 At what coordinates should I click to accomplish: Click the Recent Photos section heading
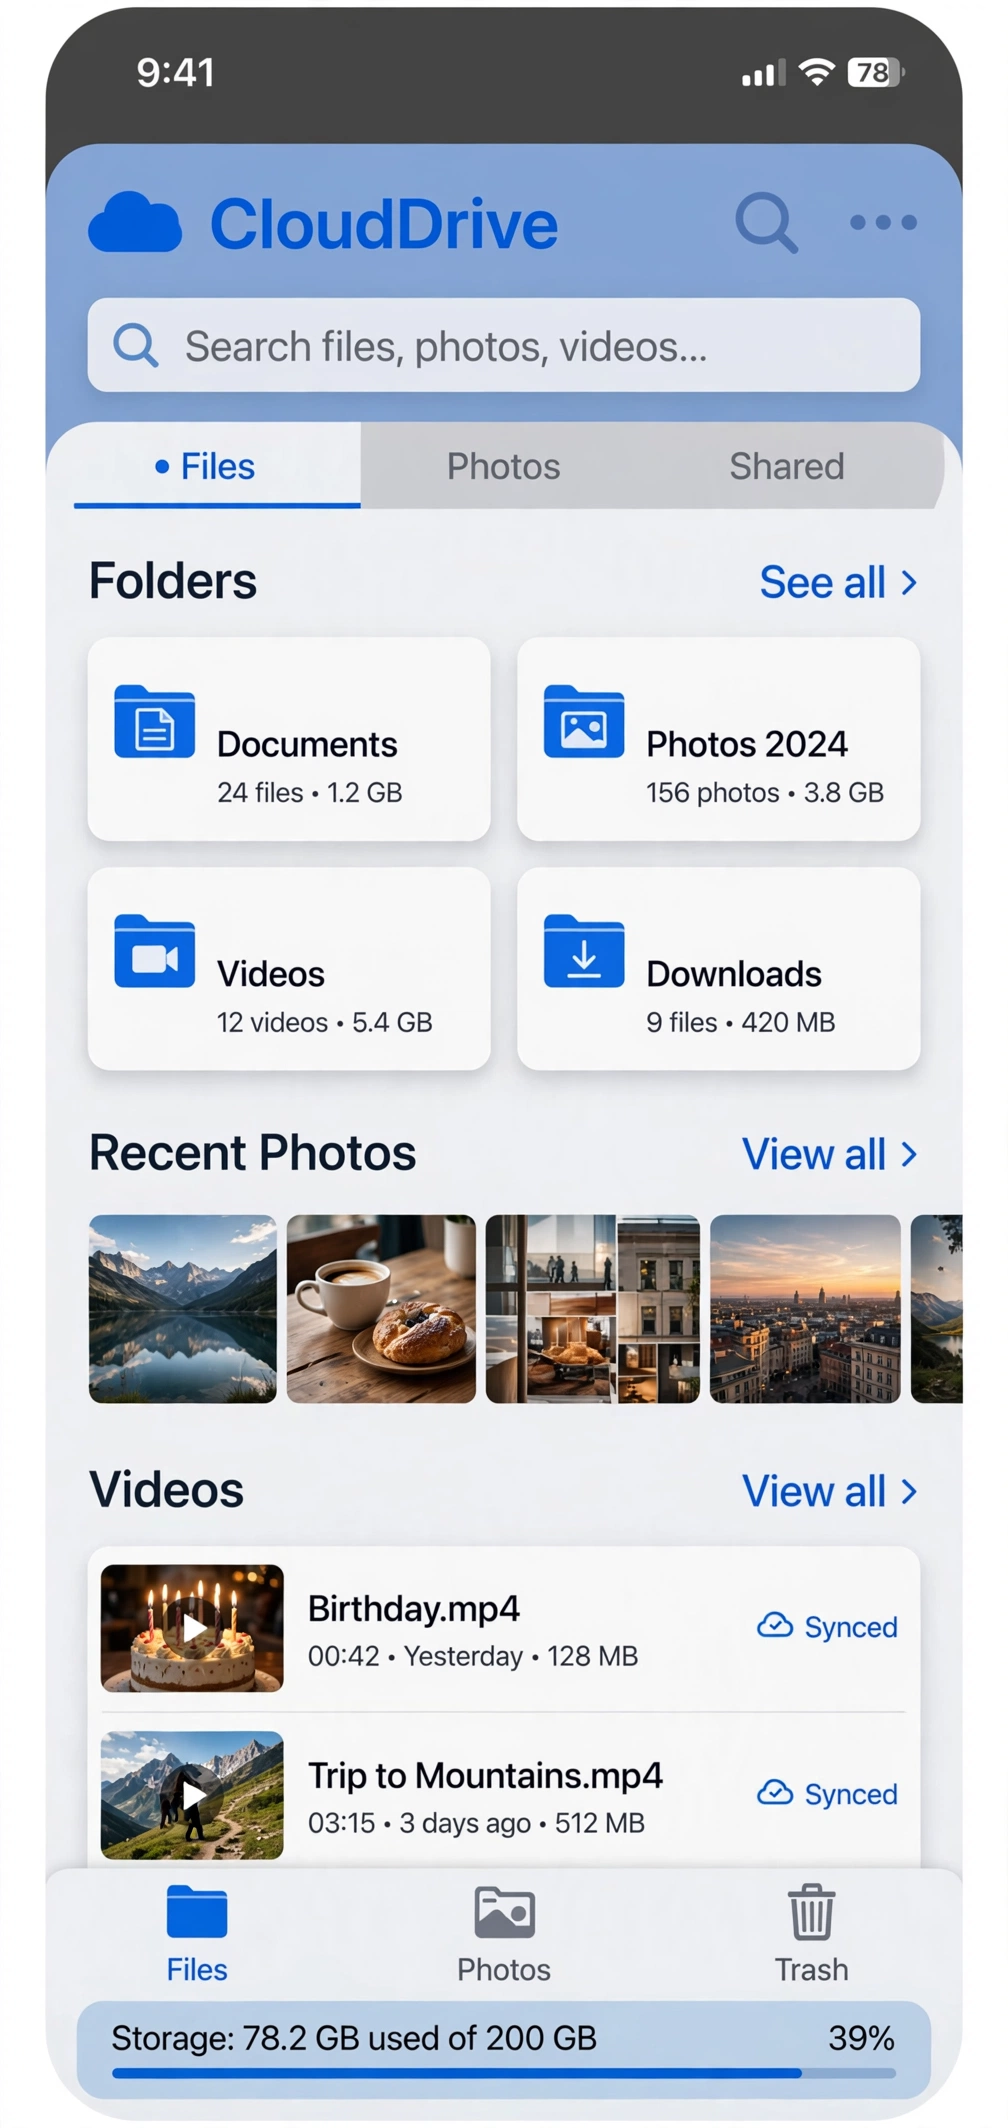253,1153
